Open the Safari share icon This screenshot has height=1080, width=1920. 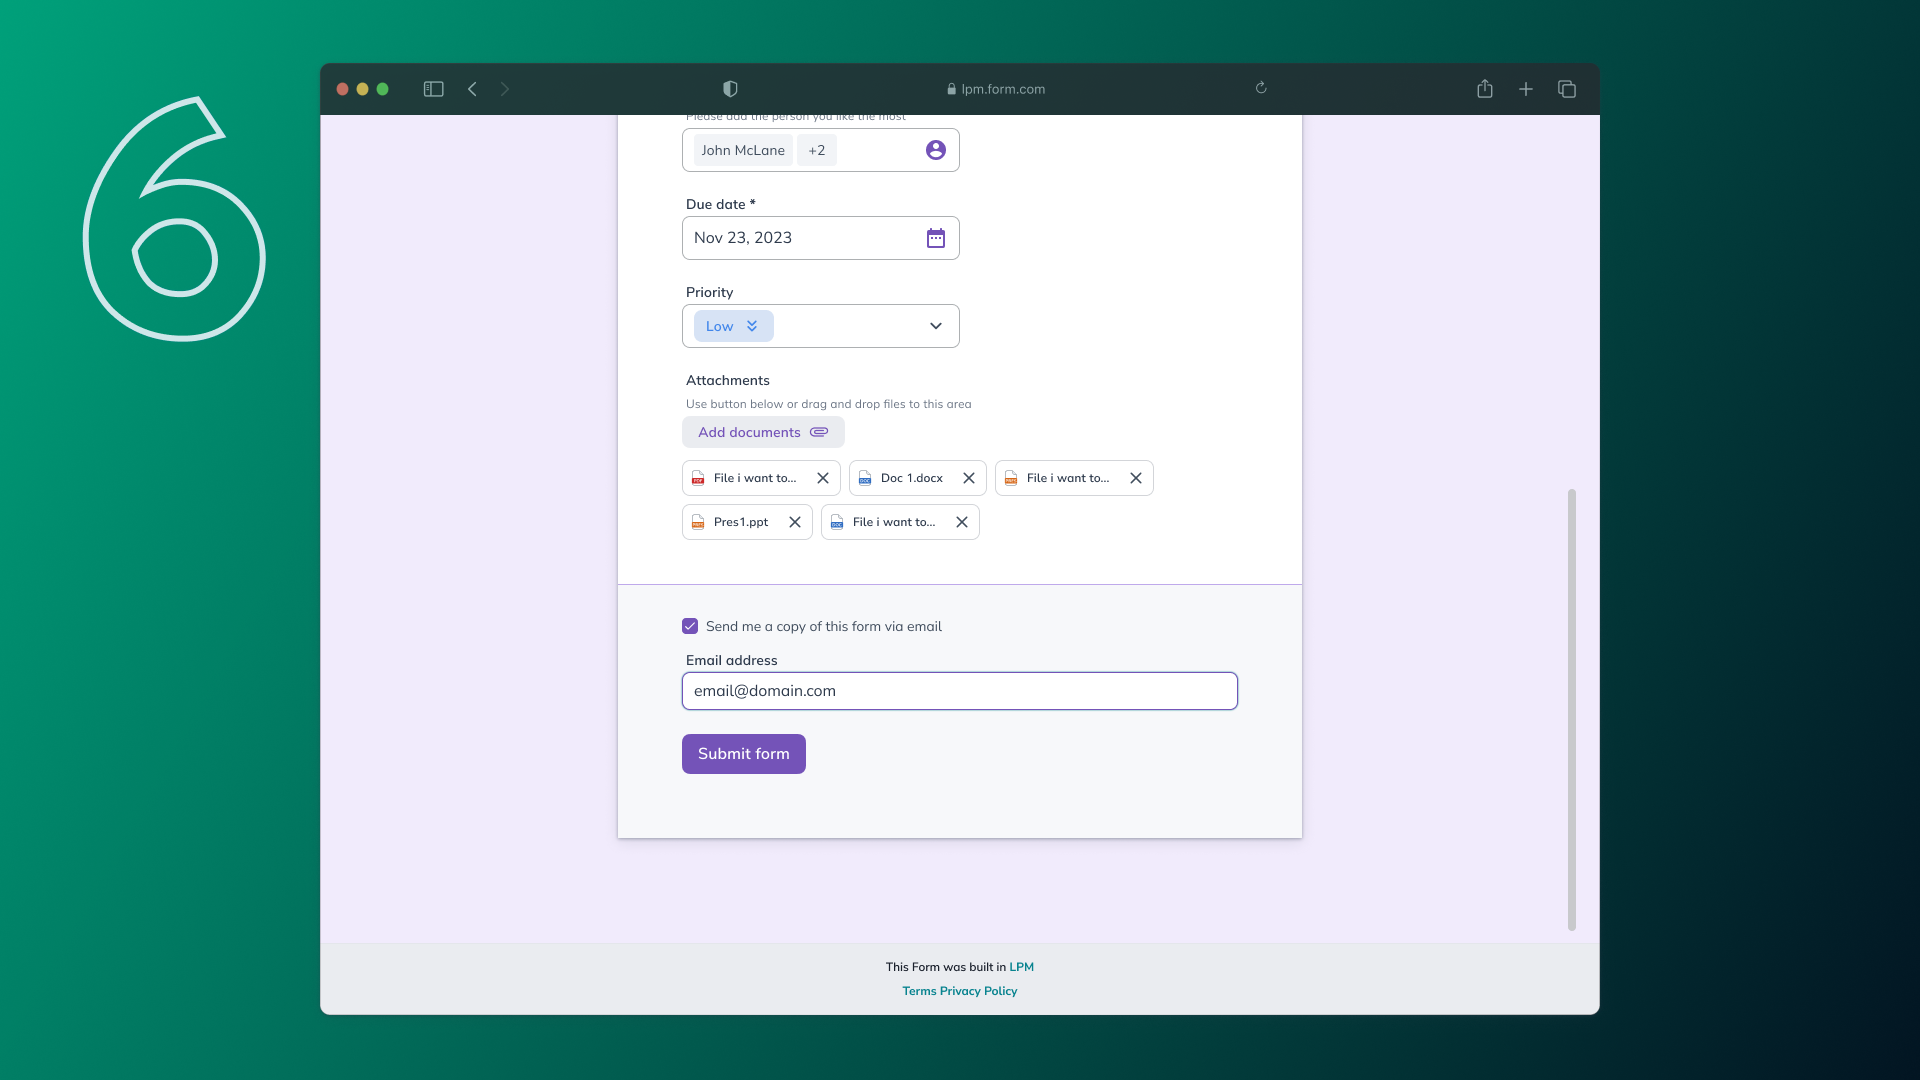pos(1485,88)
